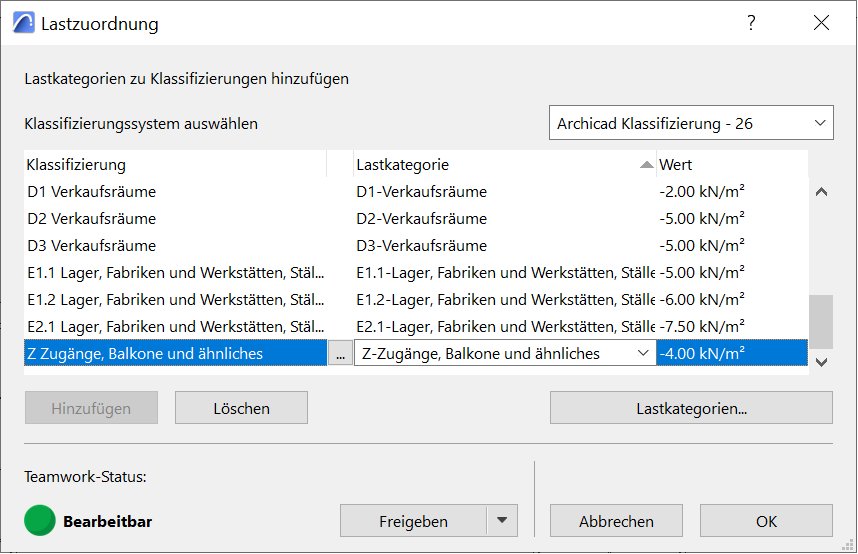Select the E1.2 Lager, Fabriken row
Viewport: 858px width, 554px height.
point(175,300)
